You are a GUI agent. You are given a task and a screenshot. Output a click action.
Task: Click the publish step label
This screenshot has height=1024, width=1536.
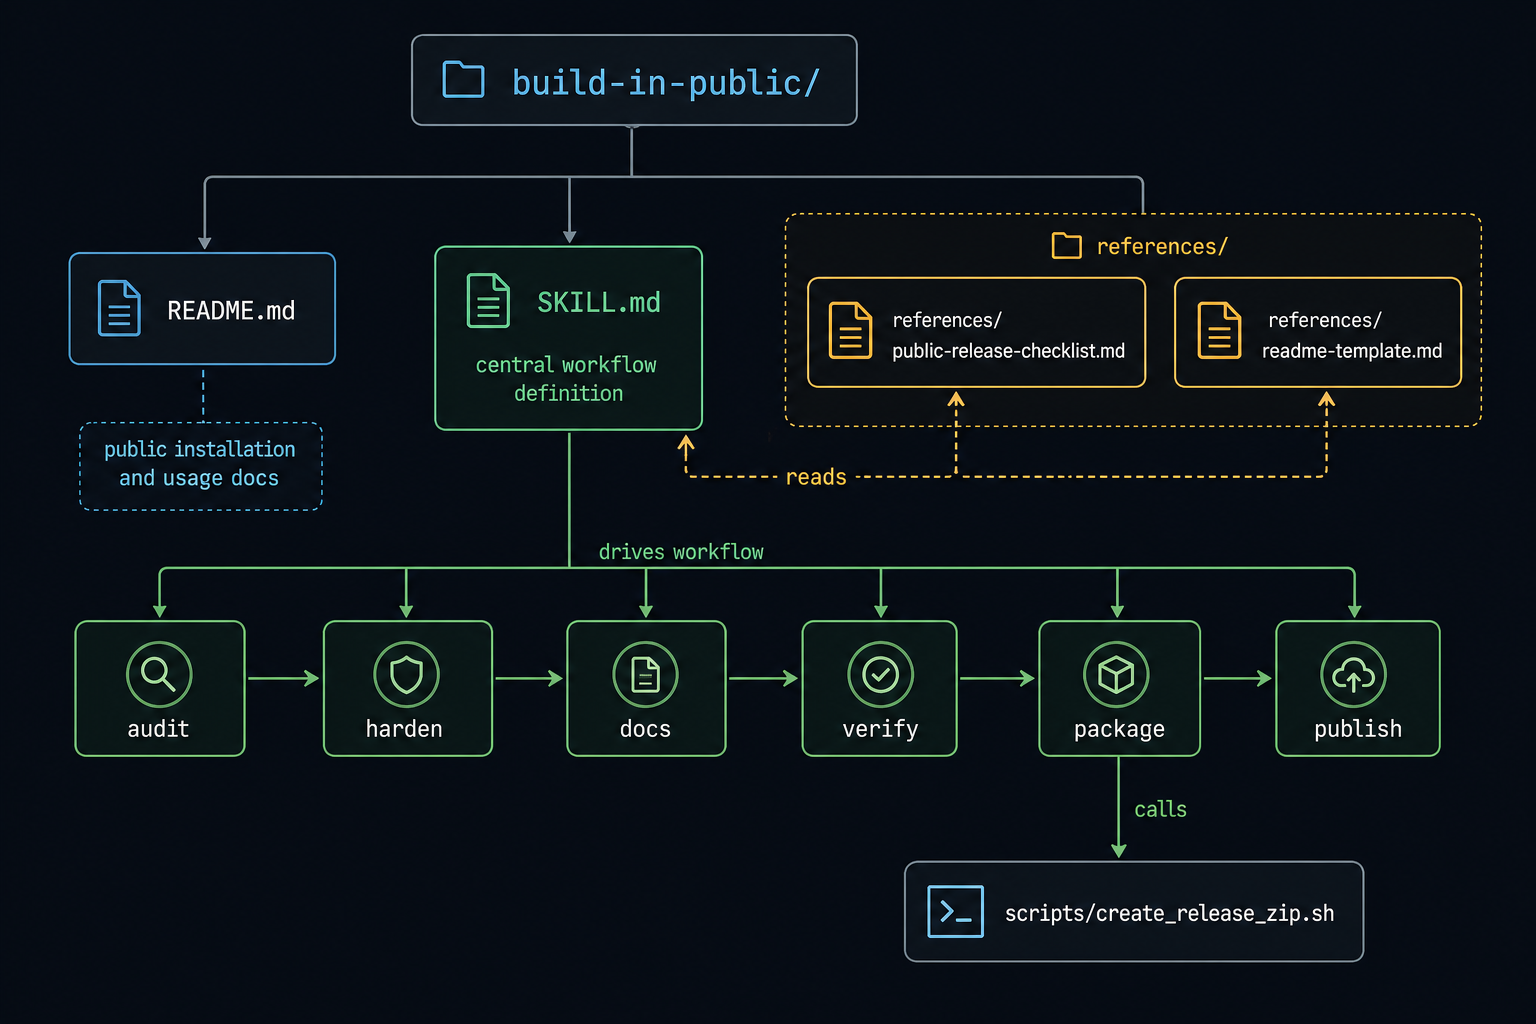[x=1357, y=729]
